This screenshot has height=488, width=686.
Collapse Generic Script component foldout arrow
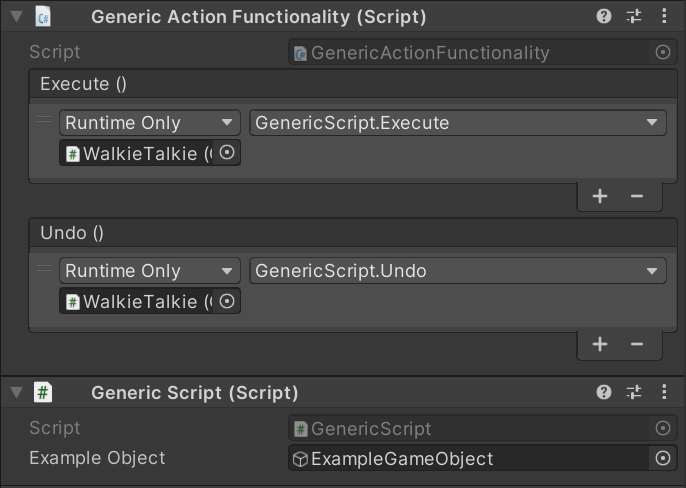click(x=15, y=393)
